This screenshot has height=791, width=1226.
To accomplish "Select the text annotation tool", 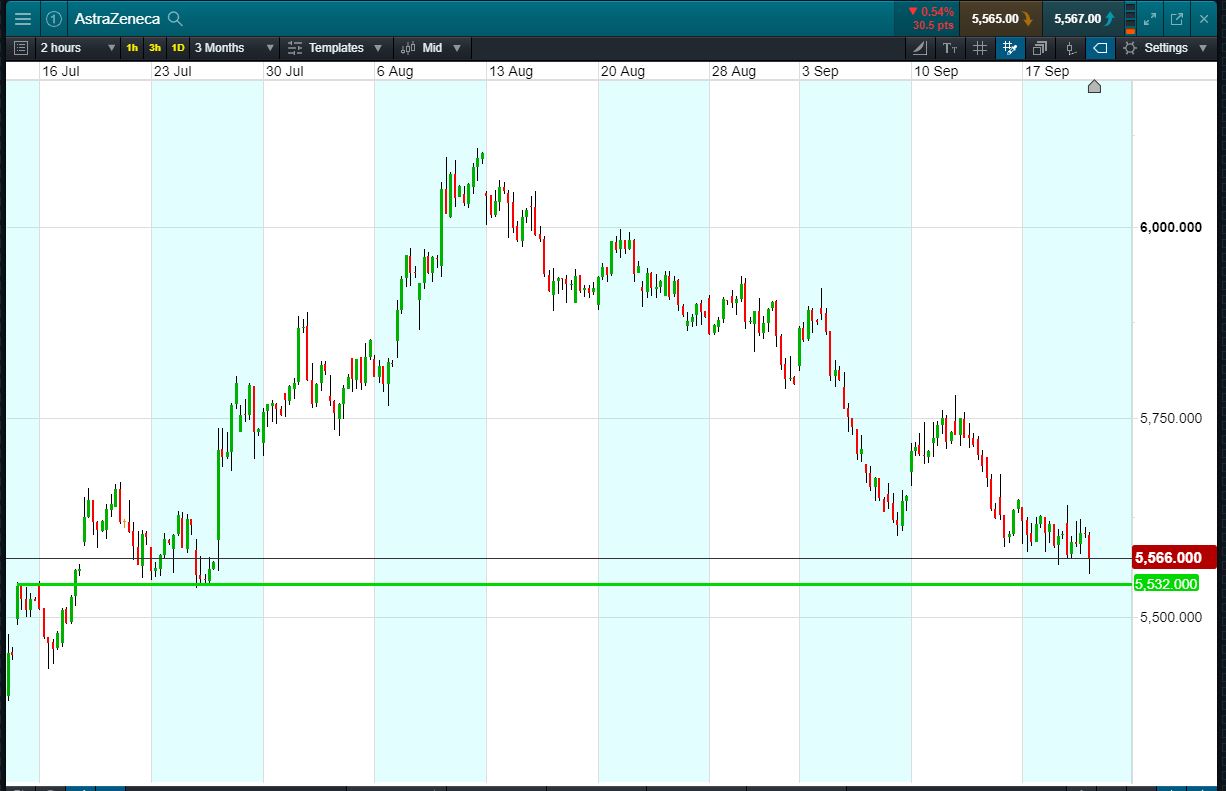I will click(950, 48).
